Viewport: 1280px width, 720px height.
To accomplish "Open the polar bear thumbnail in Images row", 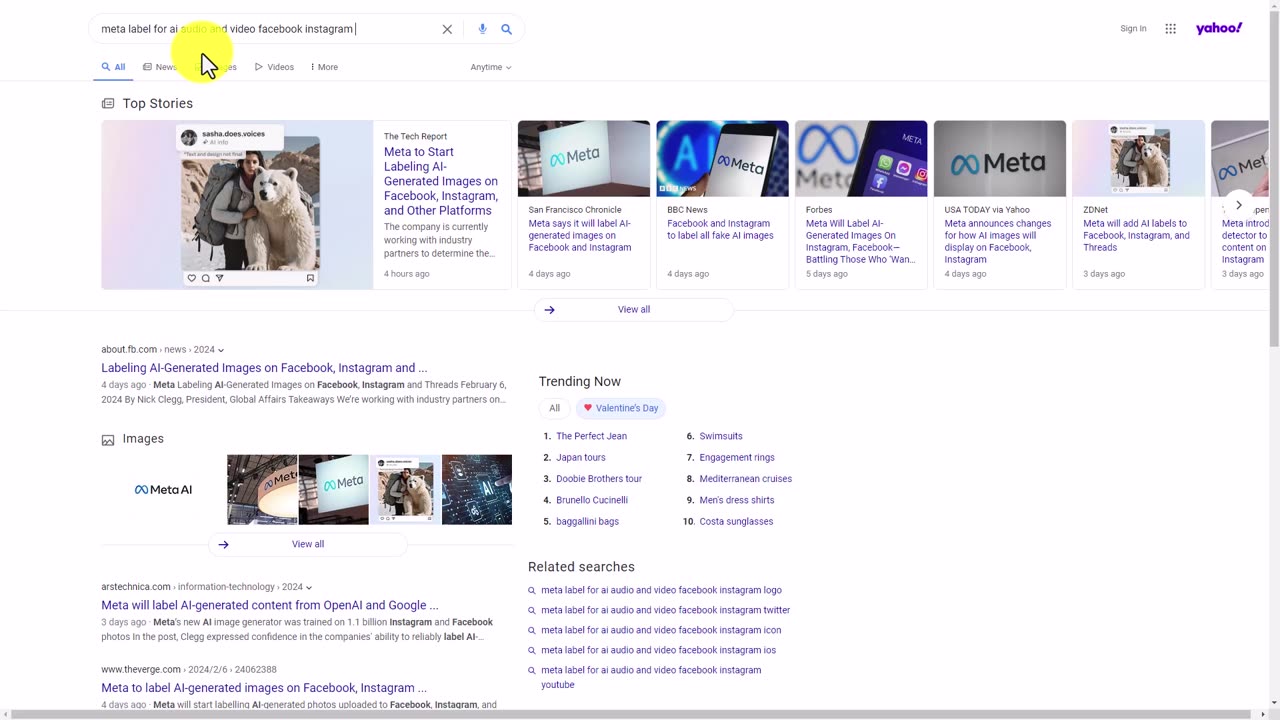I will pos(405,490).
